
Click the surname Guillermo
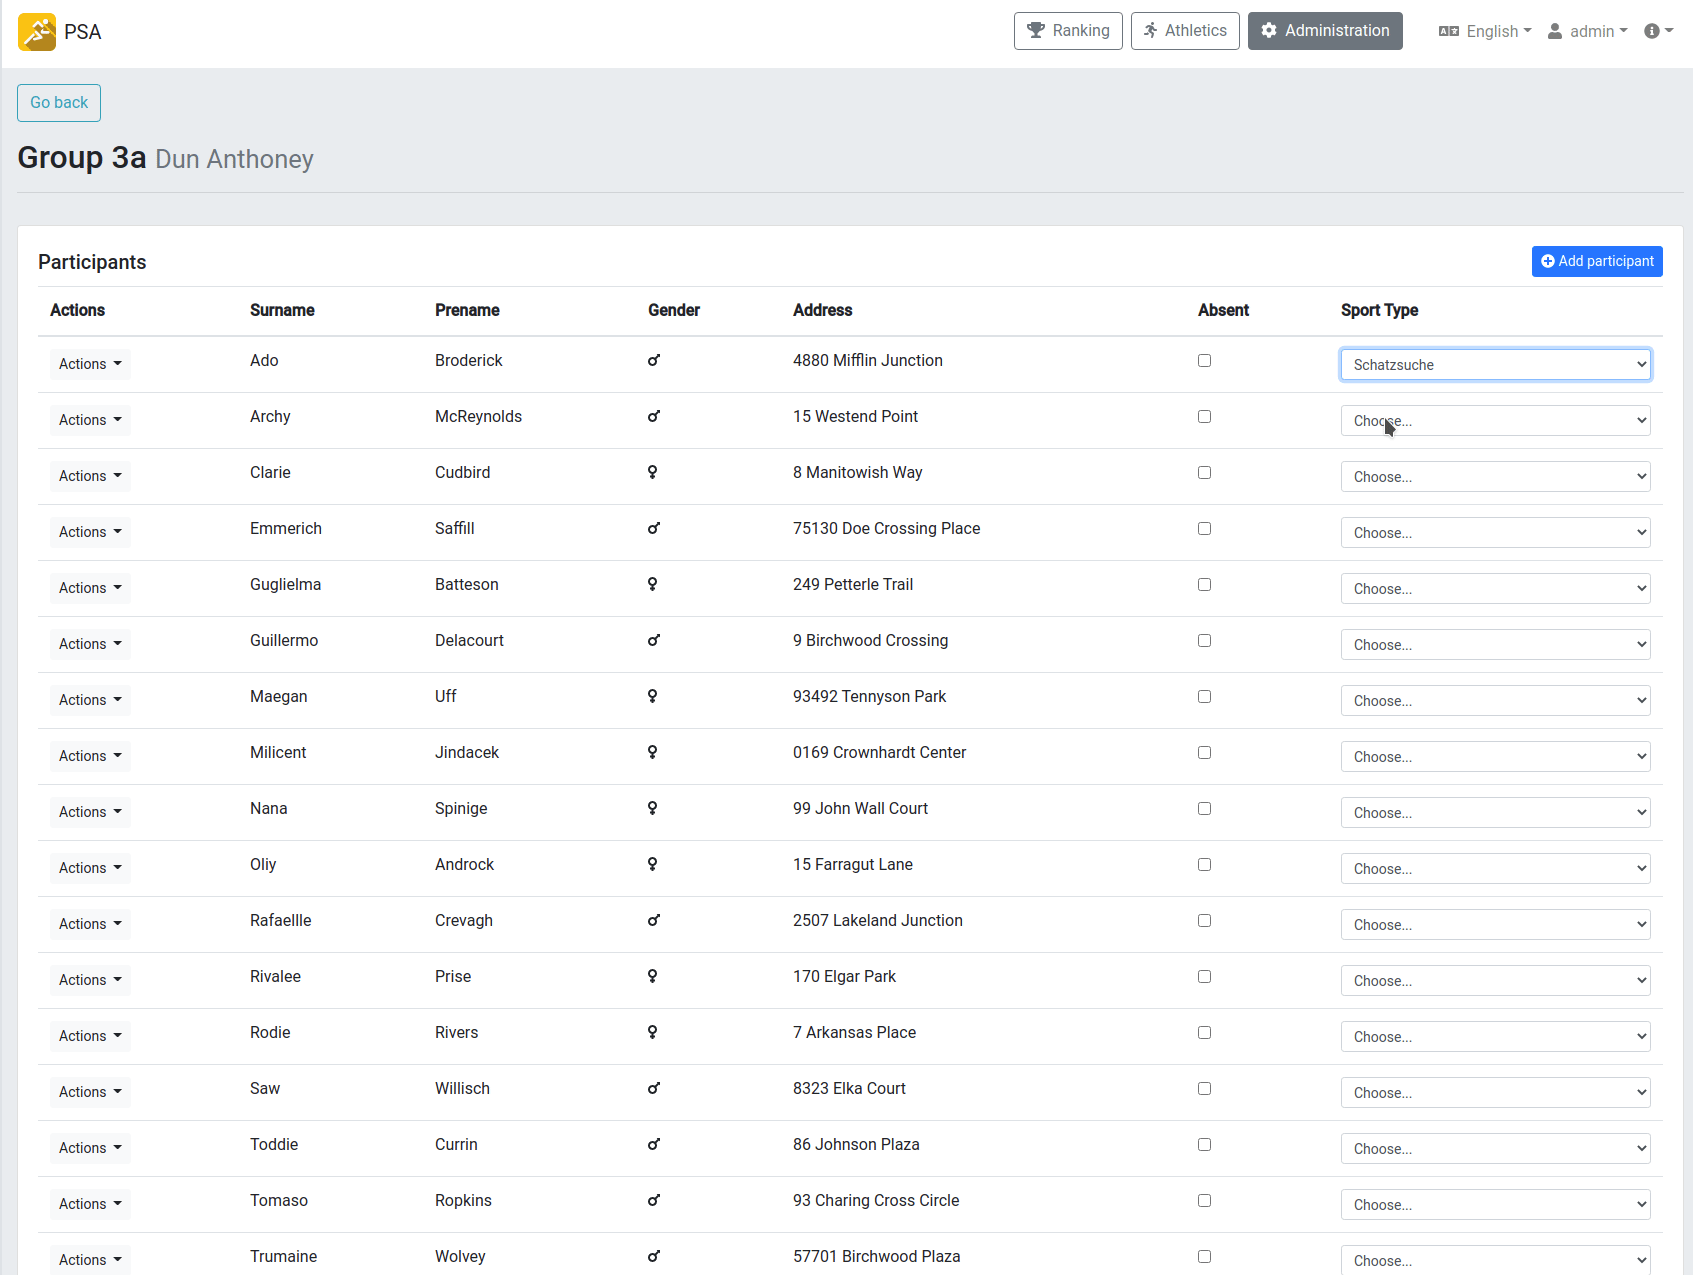click(x=284, y=641)
